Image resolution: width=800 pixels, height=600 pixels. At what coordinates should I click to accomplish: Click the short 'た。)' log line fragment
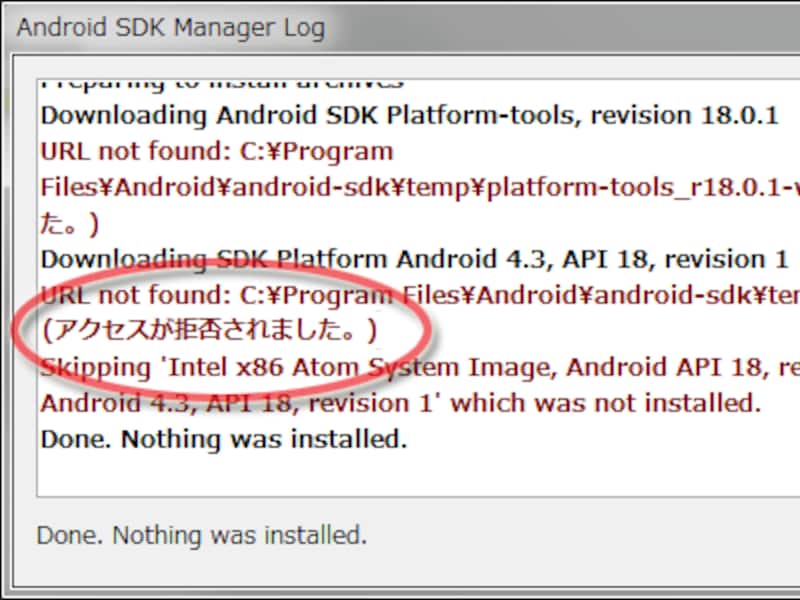coord(70,223)
